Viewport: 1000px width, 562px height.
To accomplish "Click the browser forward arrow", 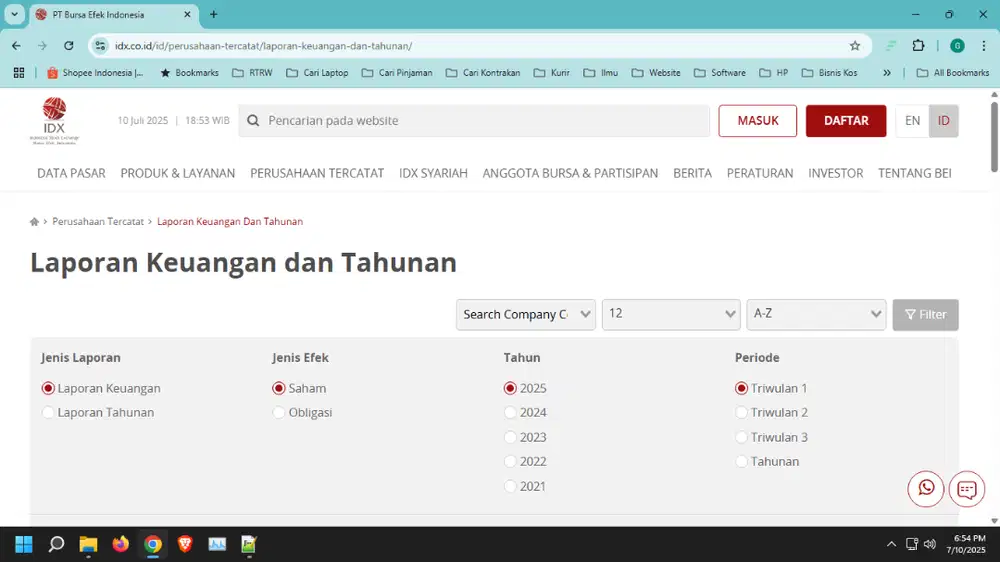I will tap(42, 46).
